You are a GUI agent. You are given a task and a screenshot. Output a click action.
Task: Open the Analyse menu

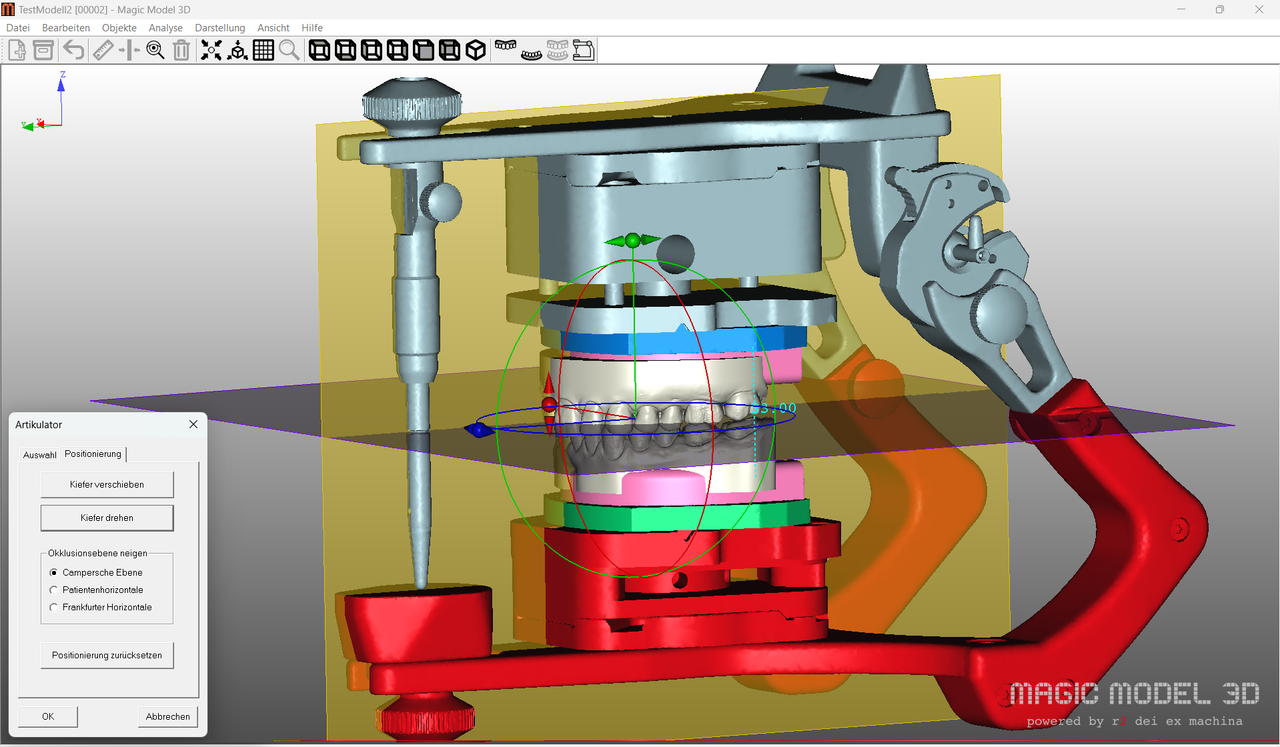coord(166,28)
